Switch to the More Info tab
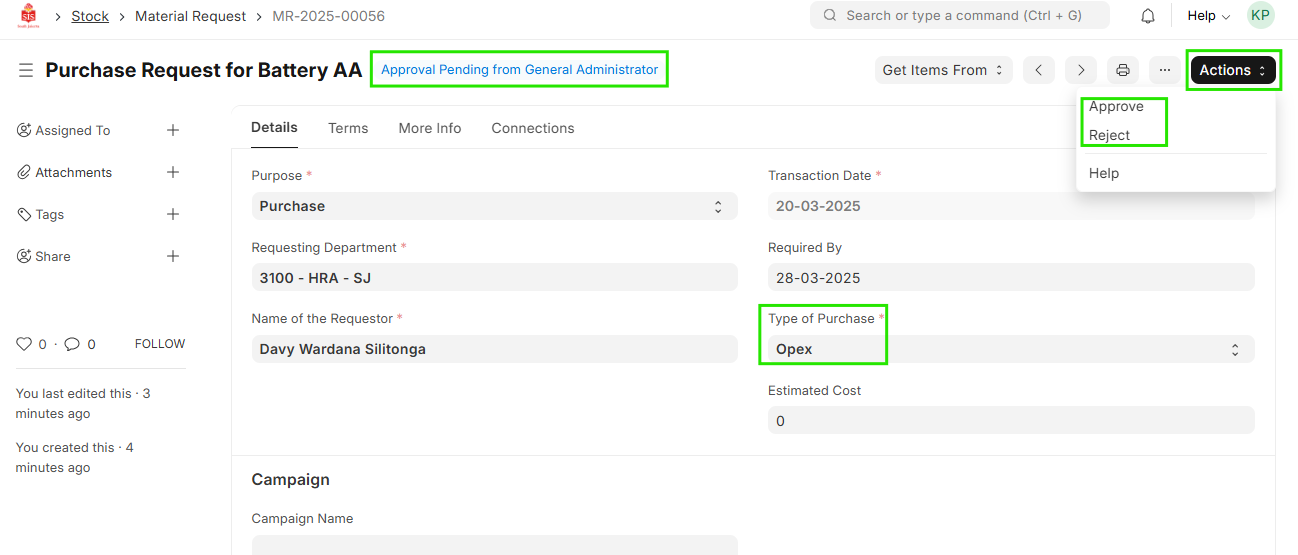 click(429, 128)
